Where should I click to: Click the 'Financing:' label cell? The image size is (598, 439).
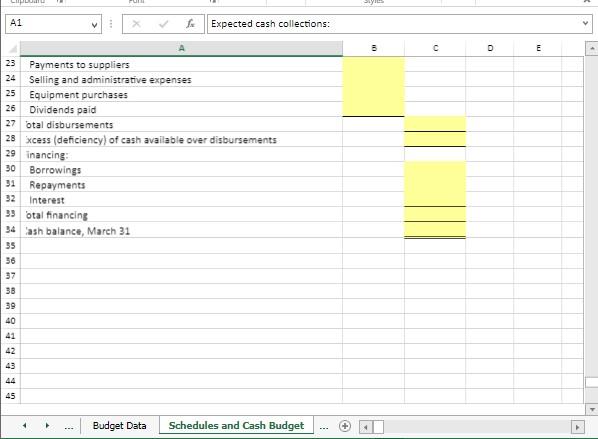coord(182,154)
